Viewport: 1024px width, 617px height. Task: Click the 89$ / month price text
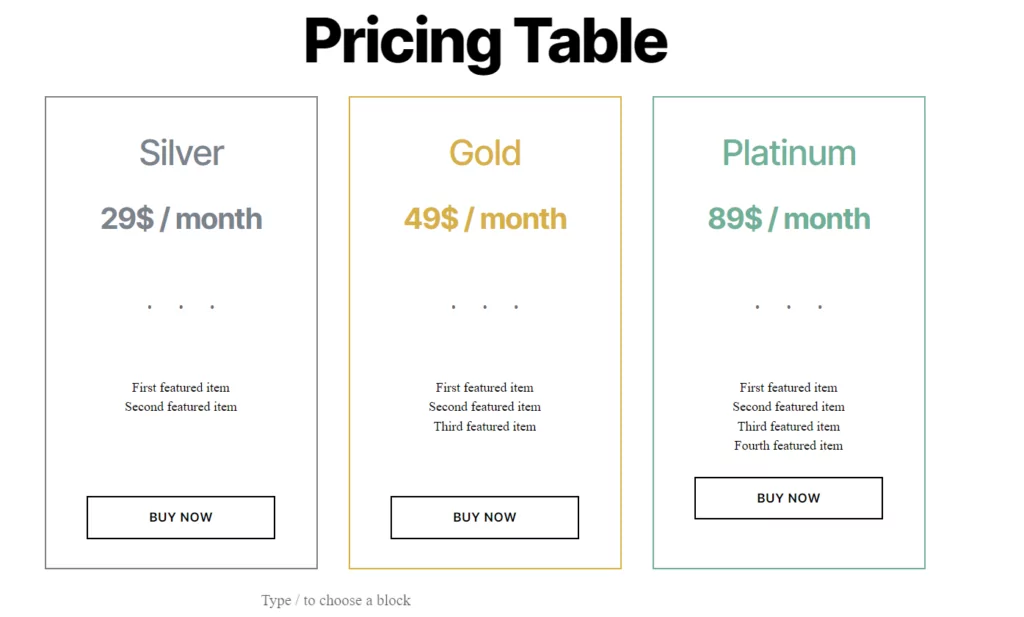click(x=788, y=219)
